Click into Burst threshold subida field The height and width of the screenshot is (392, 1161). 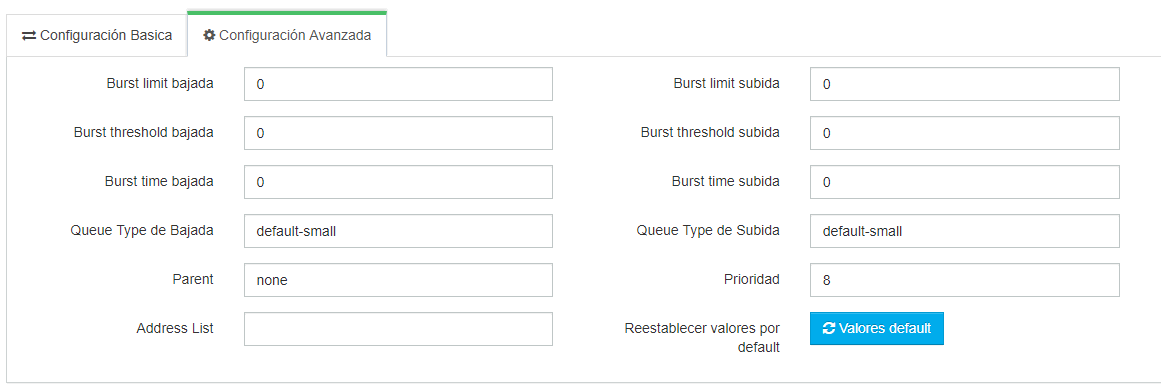coord(965,133)
